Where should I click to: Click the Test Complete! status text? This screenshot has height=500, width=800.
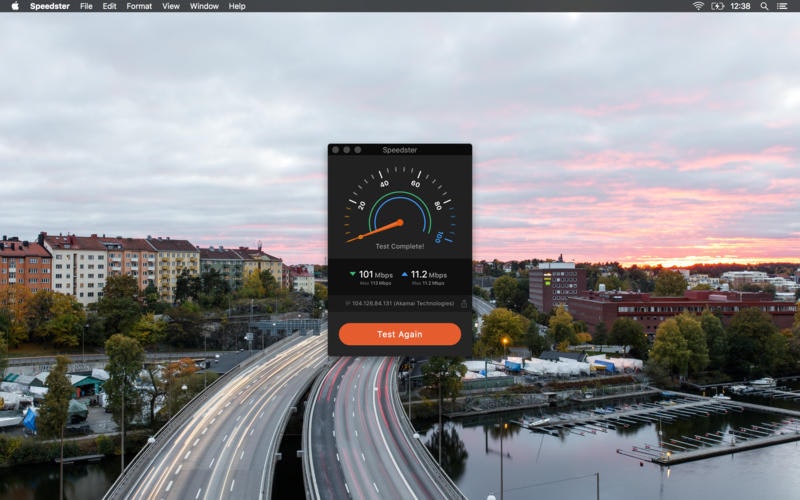(x=399, y=246)
